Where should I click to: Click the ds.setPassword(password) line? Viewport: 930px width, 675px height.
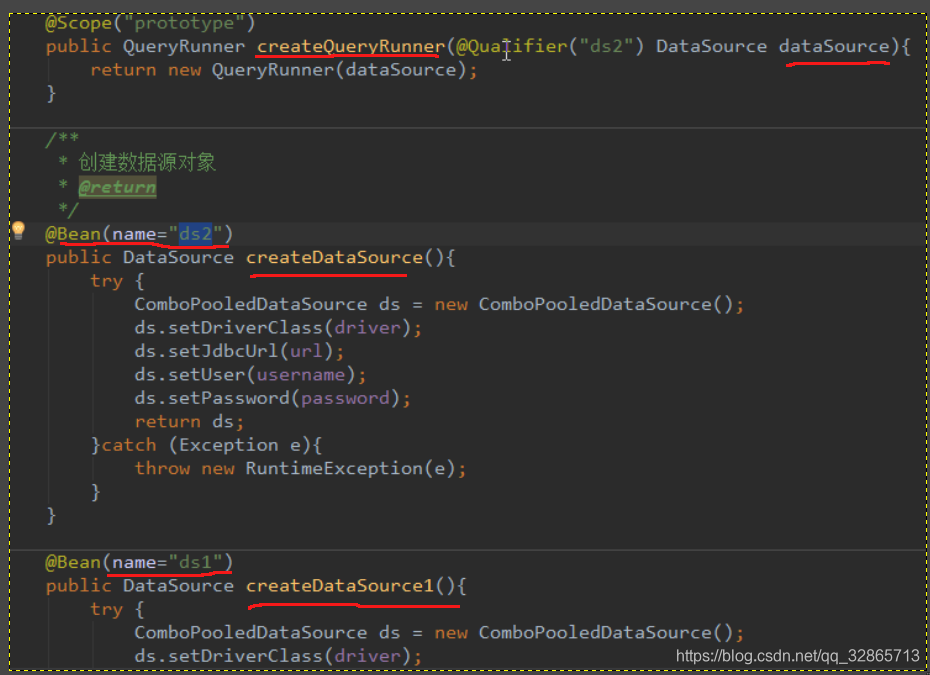272,398
